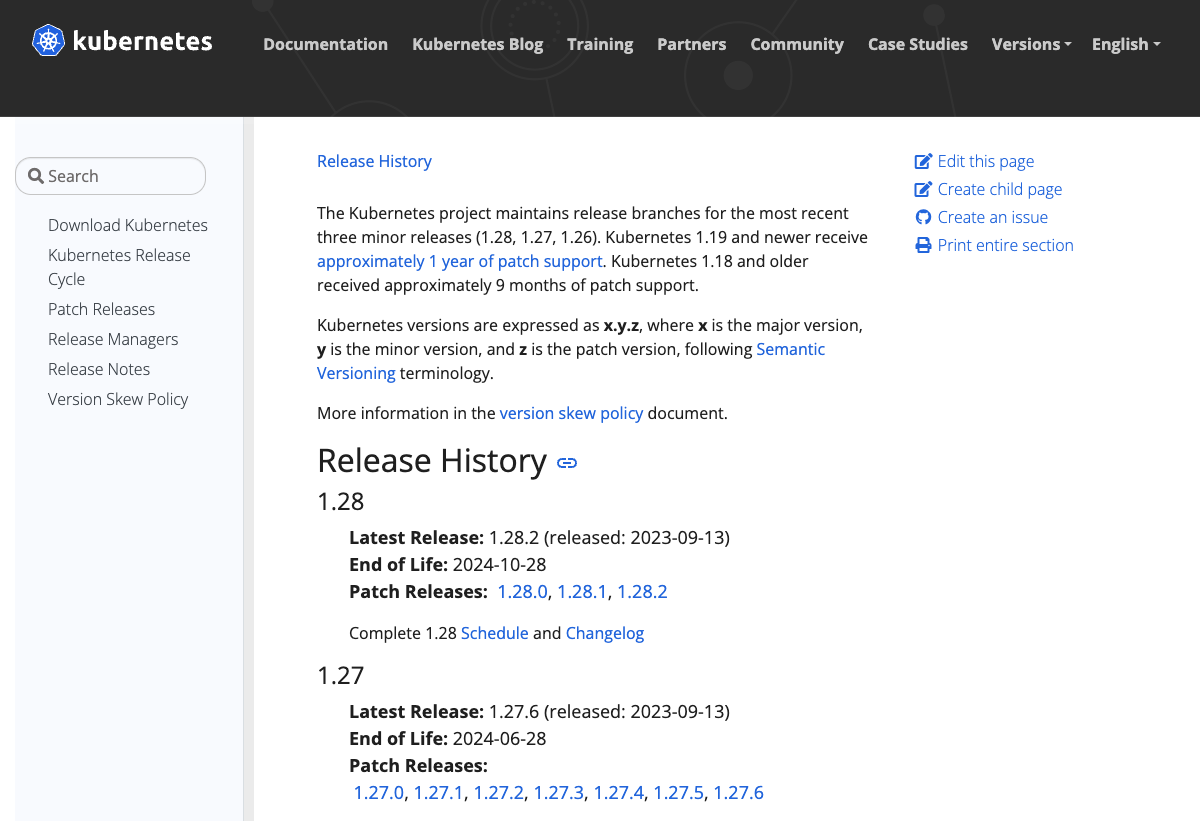The image size is (1200, 821).
Task: Open the Semantic Versioning link
Action: [790, 349]
